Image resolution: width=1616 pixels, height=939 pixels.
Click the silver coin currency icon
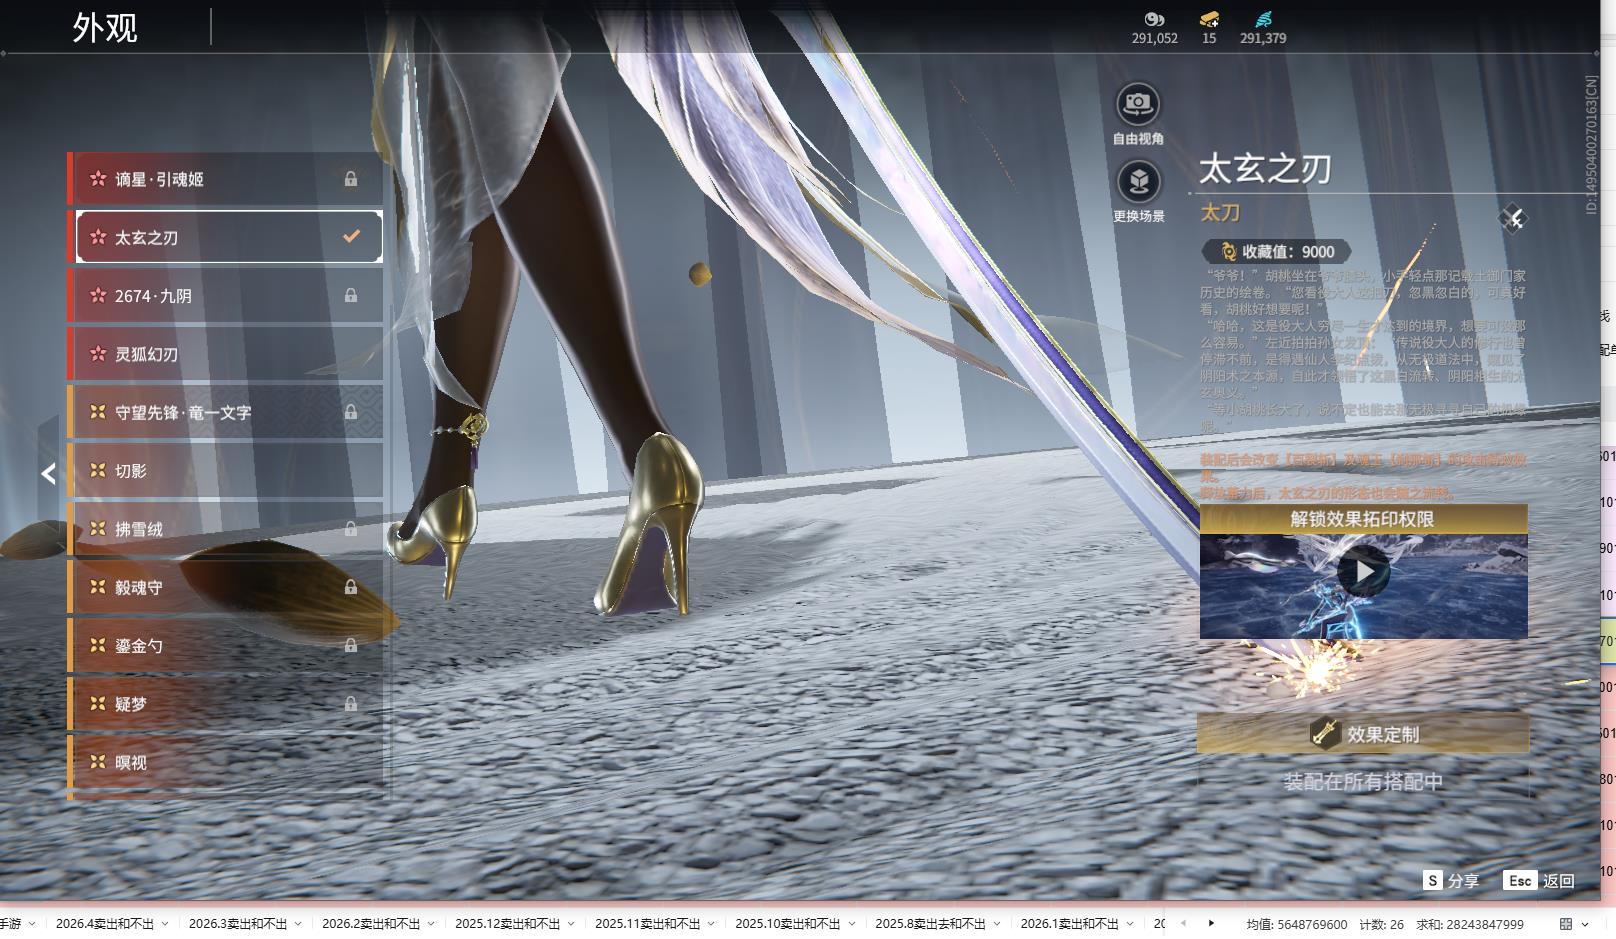click(1154, 19)
